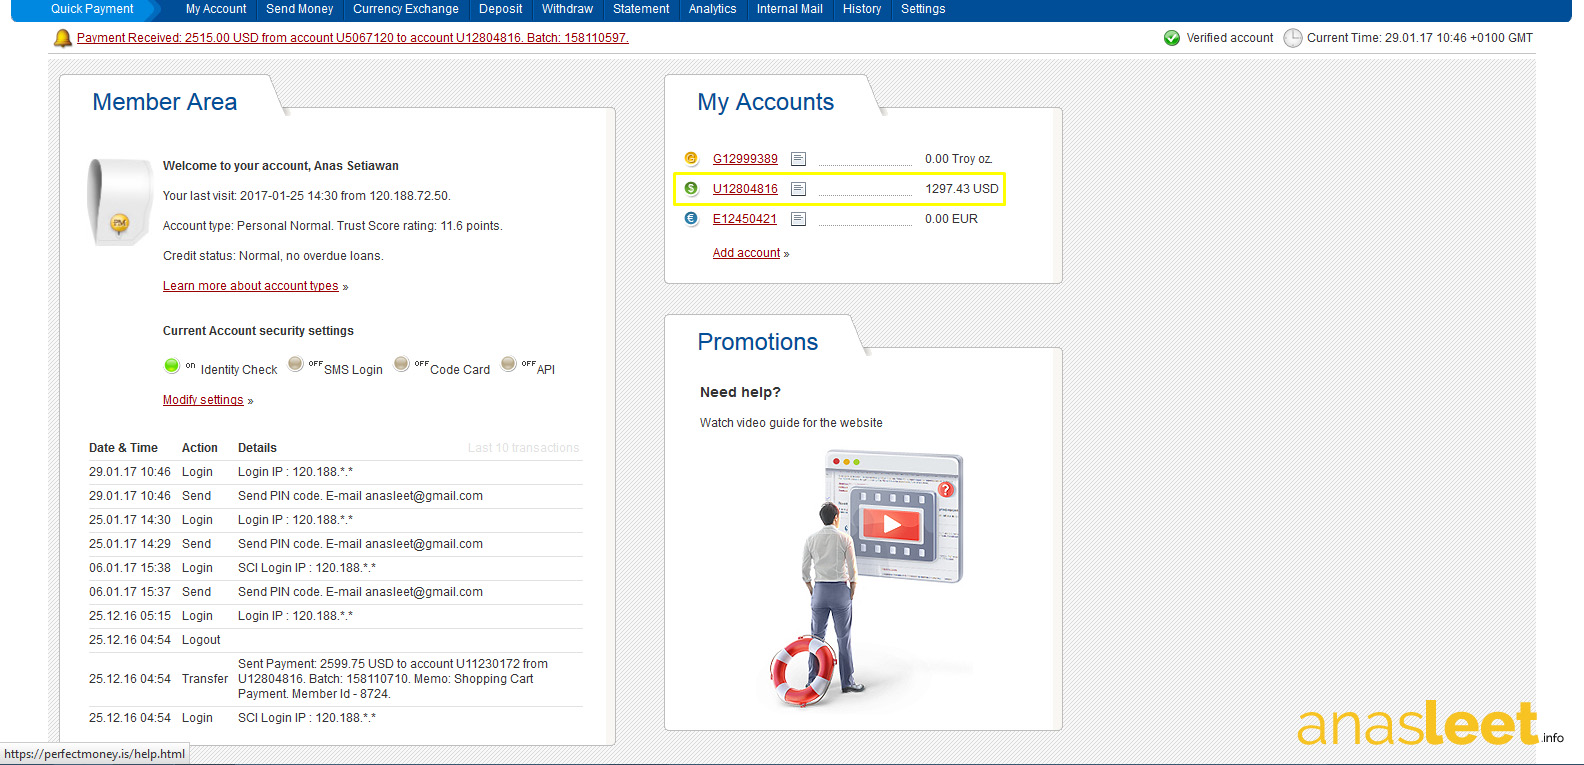Open statement icon next to E12450421

pyautogui.click(x=798, y=219)
